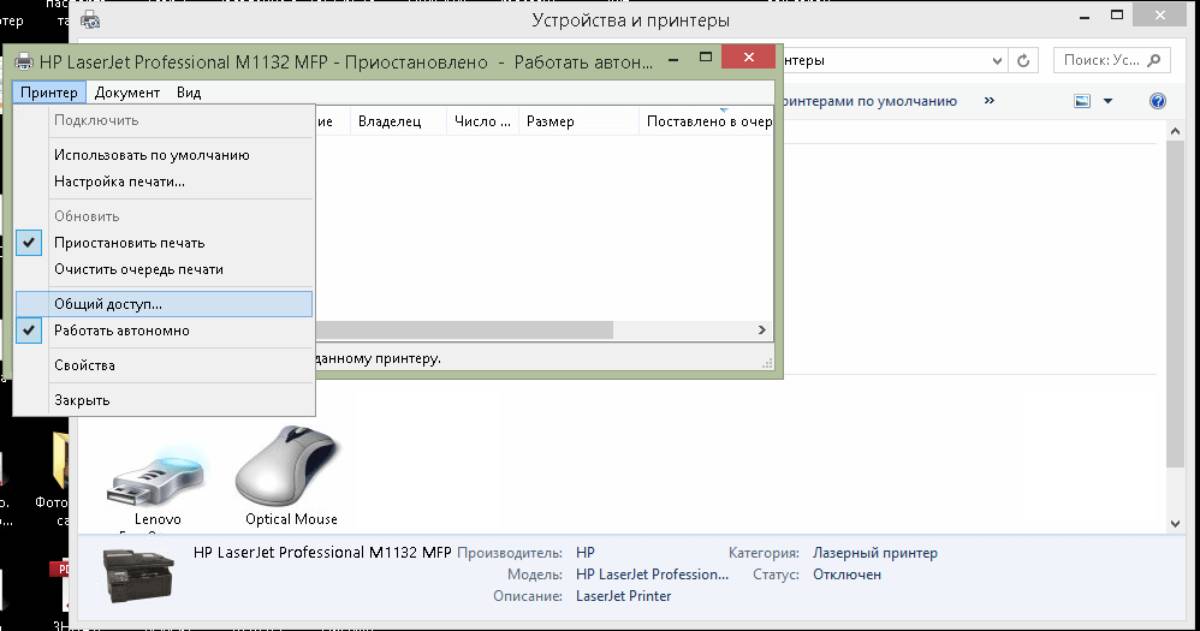
Task: Open Help with the question mark icon
Action: pos(1158,101)
